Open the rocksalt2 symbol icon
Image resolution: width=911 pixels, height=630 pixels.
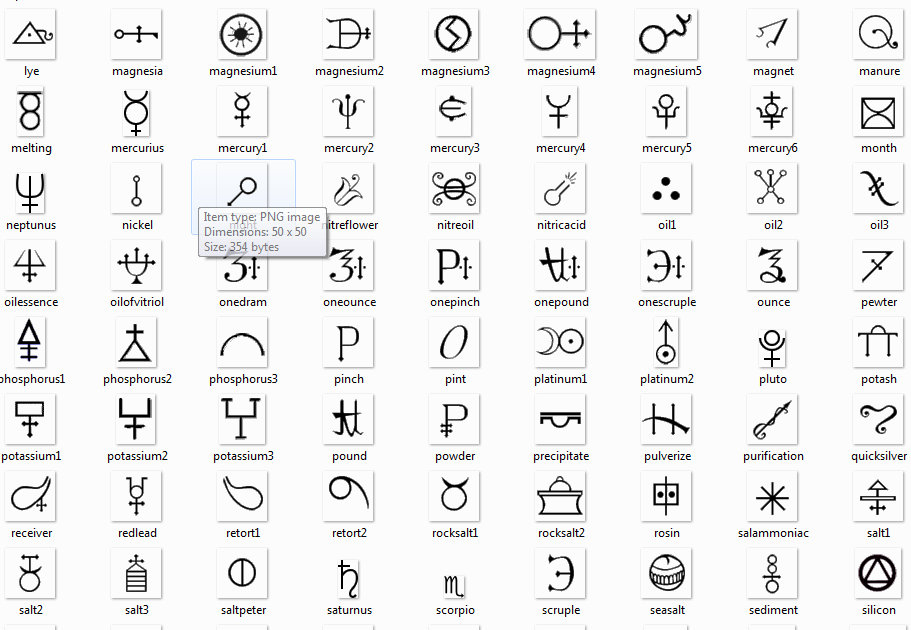560,495
